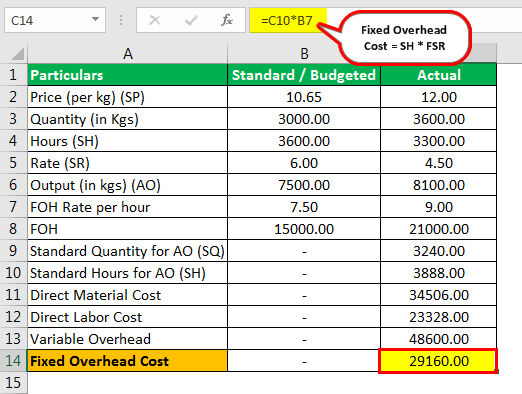Viewport: 522px width, 394px height.
Task: Select cell 'Standard Quantity for AO (SQ)'
Action: tap(128, 251)
